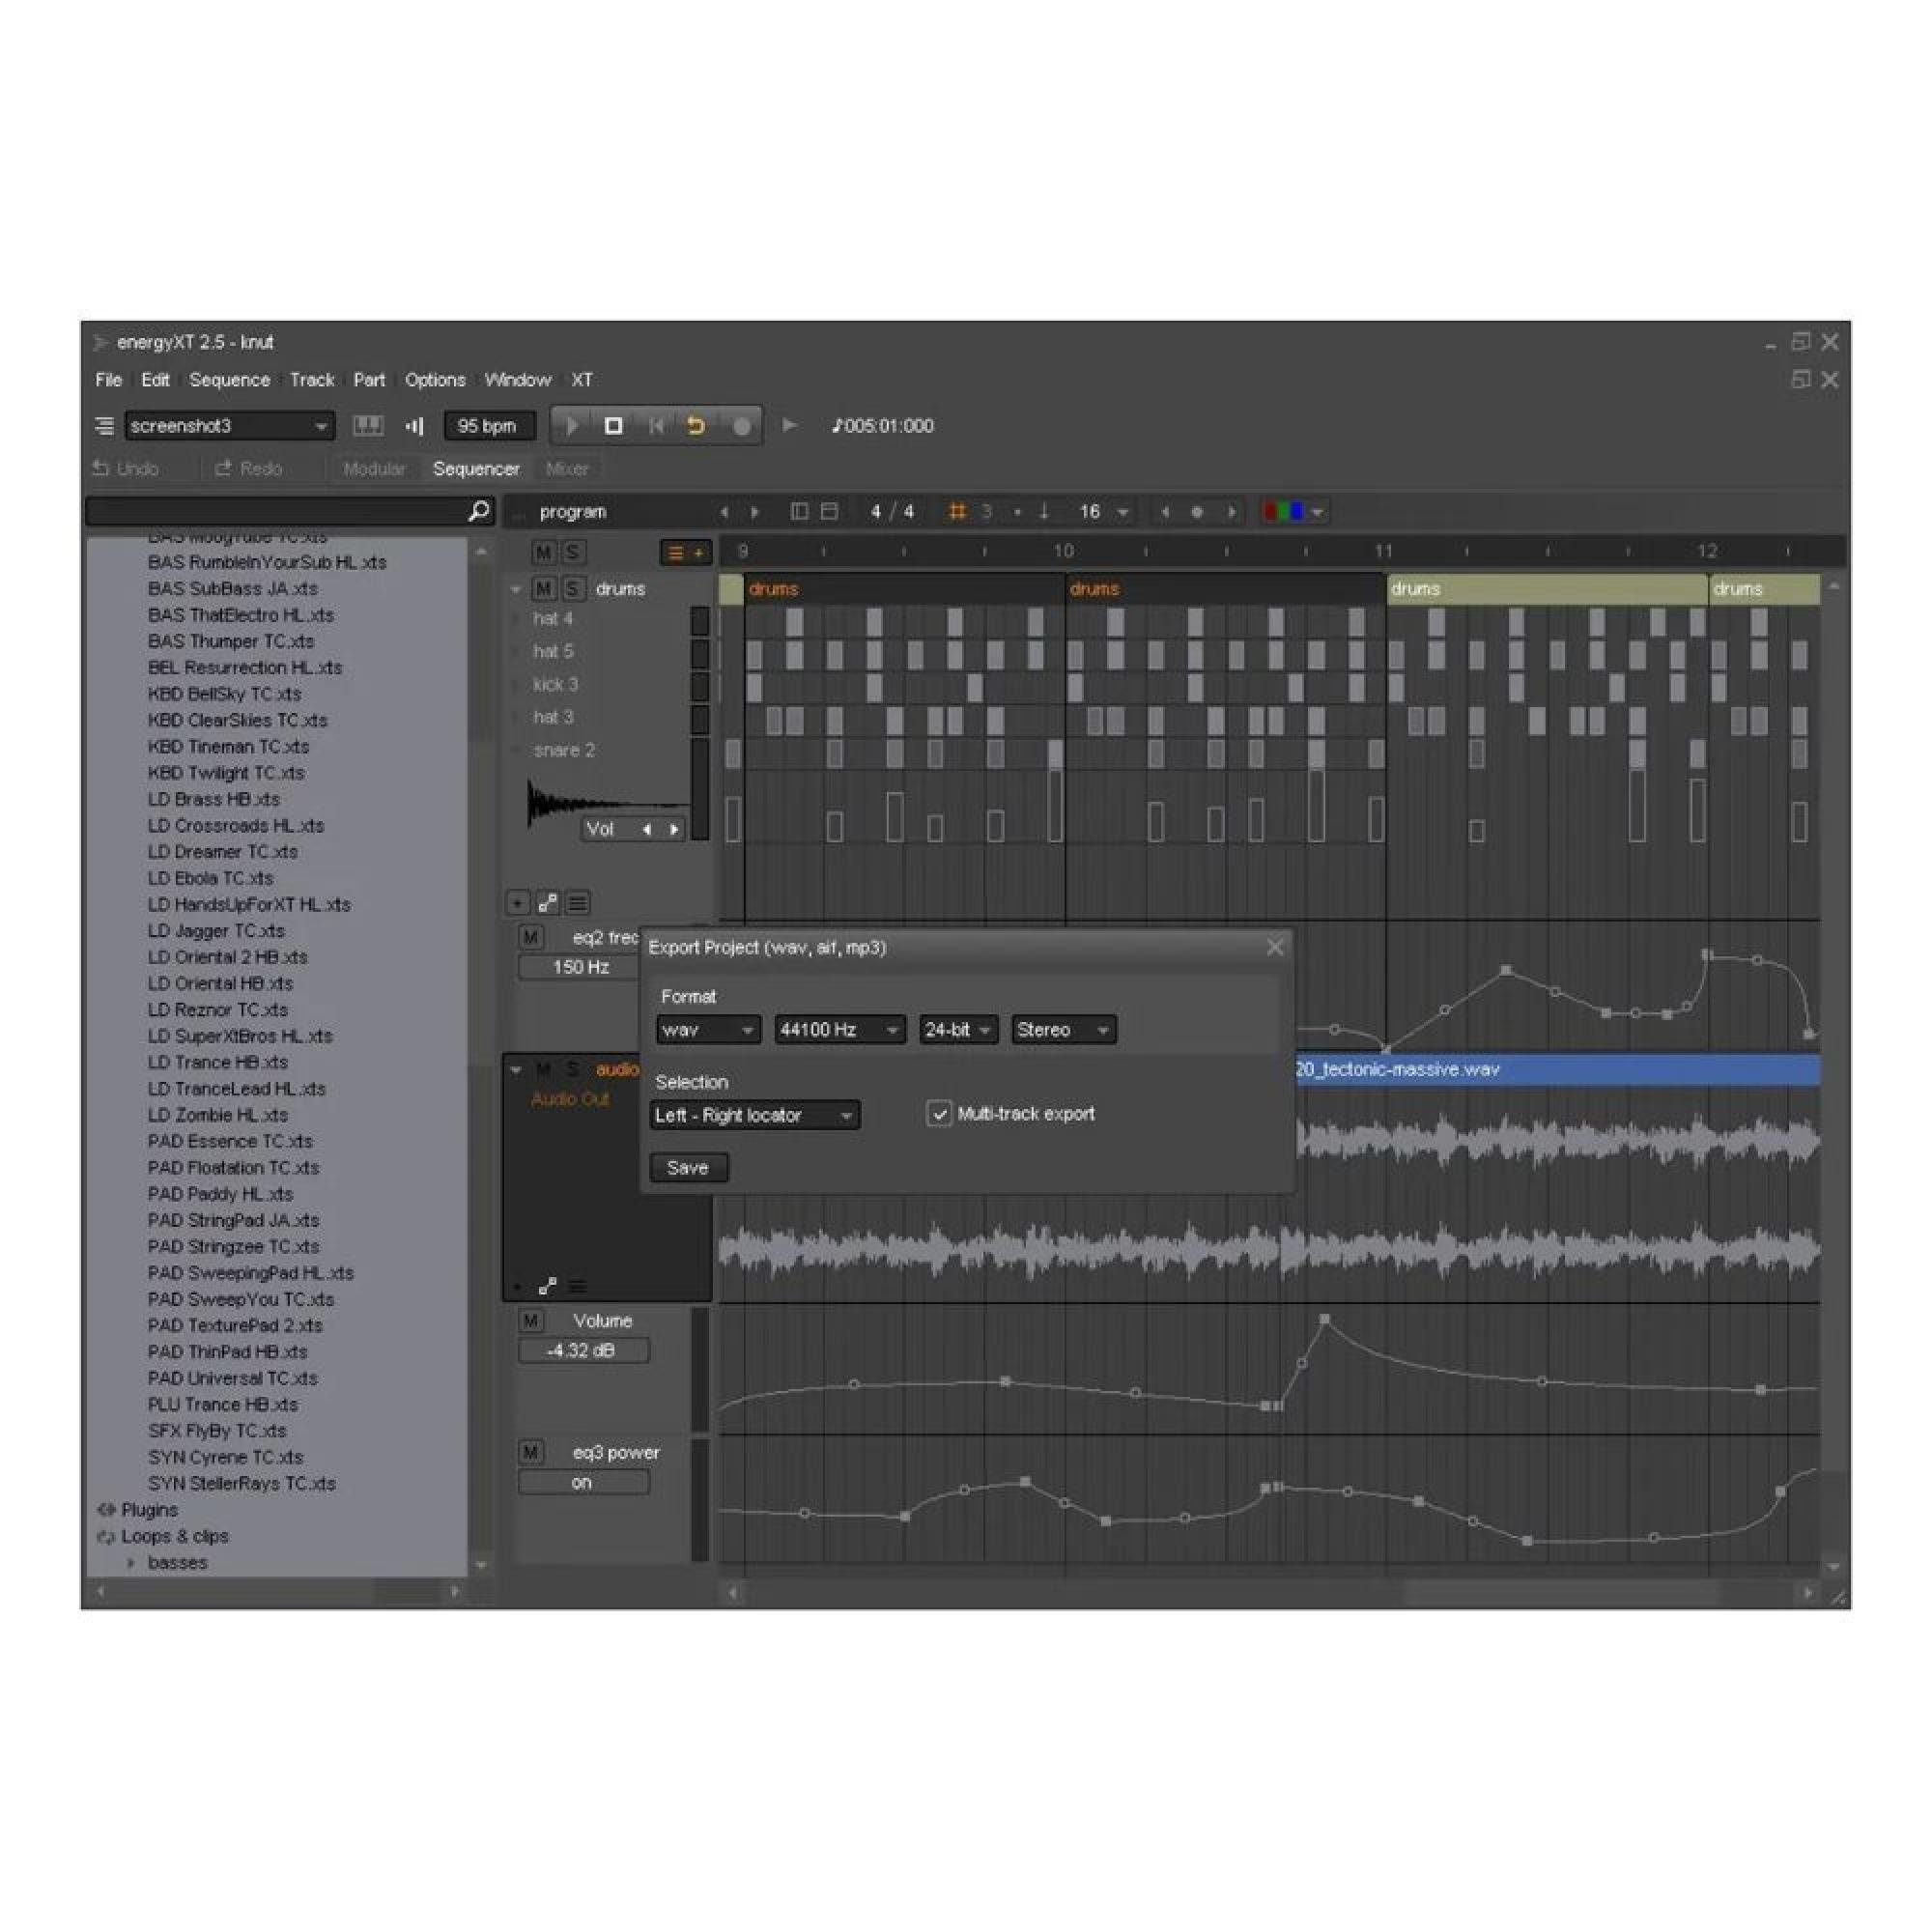The width and height of the screenshot is (1932, 1932).
Task: Open the Sequence menu
Action: (x=229, y=380)
